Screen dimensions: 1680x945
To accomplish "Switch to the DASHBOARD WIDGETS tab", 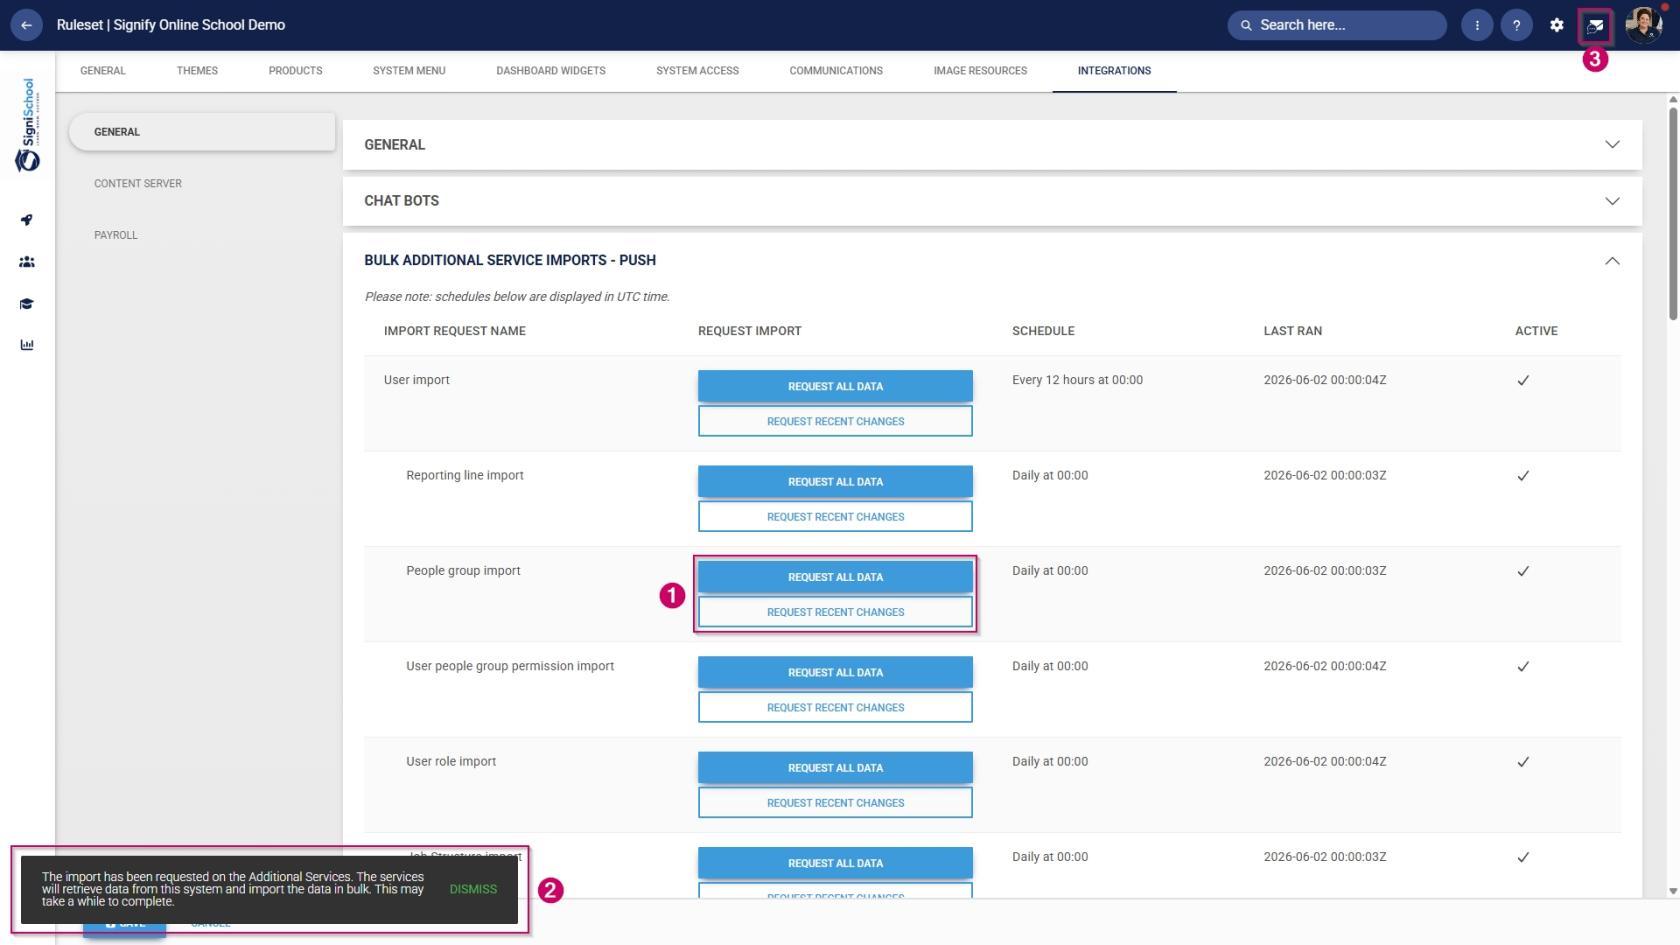I will click(x=551, y=71).
